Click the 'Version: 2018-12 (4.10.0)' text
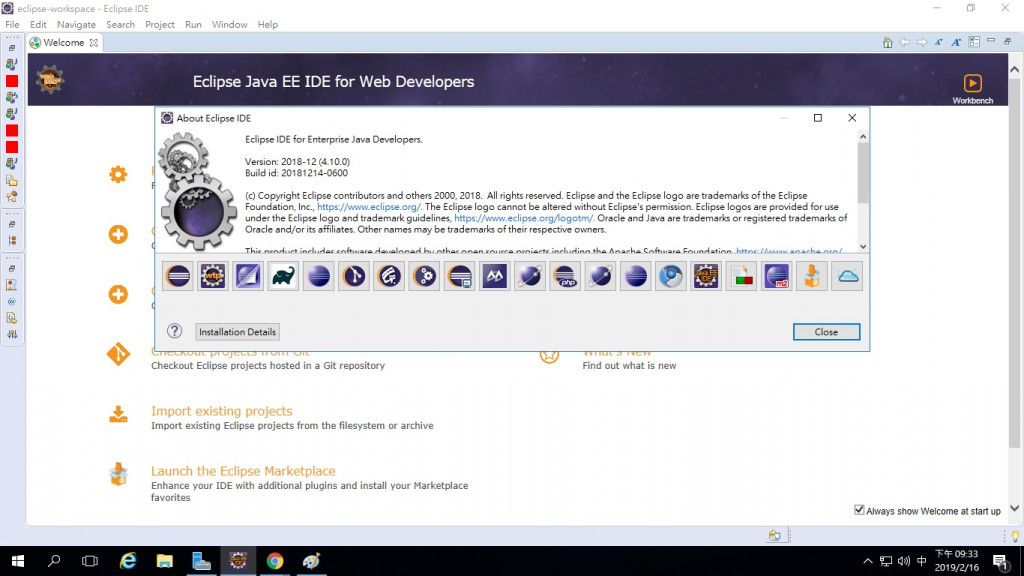The height and width of the screenshot is (576, 1024). [297, 161]
